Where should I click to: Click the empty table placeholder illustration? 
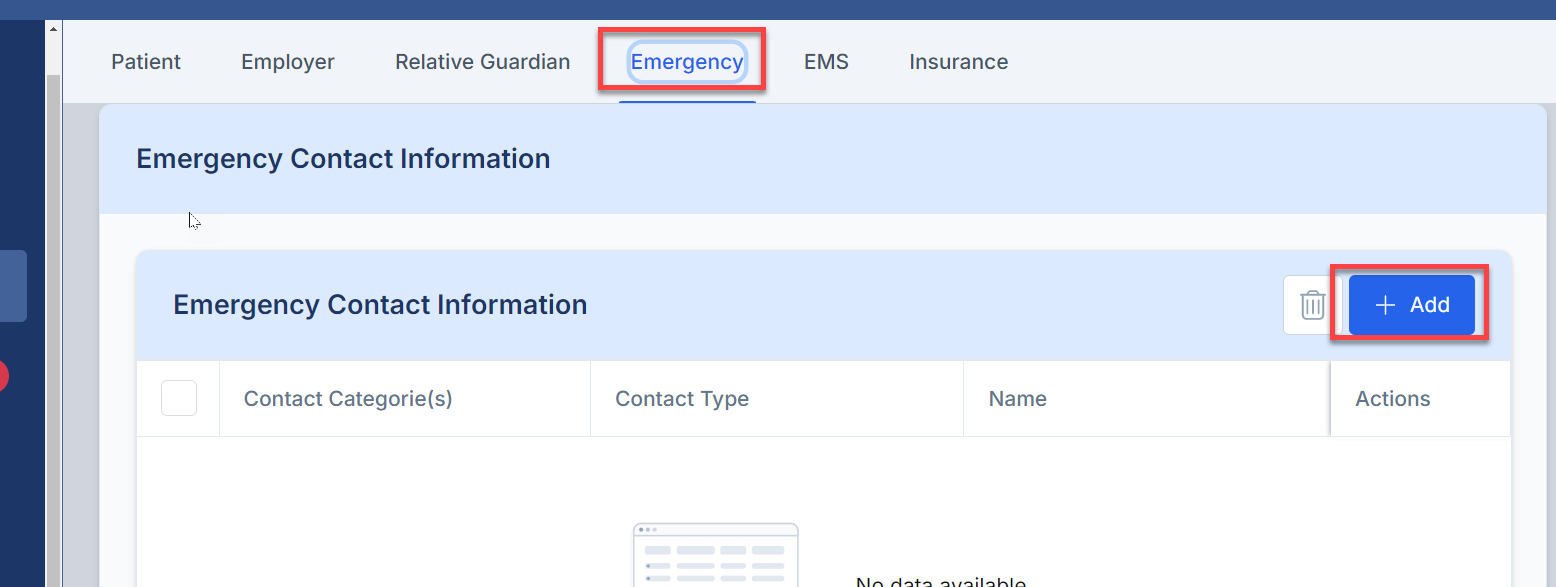[x=716, y=554]
